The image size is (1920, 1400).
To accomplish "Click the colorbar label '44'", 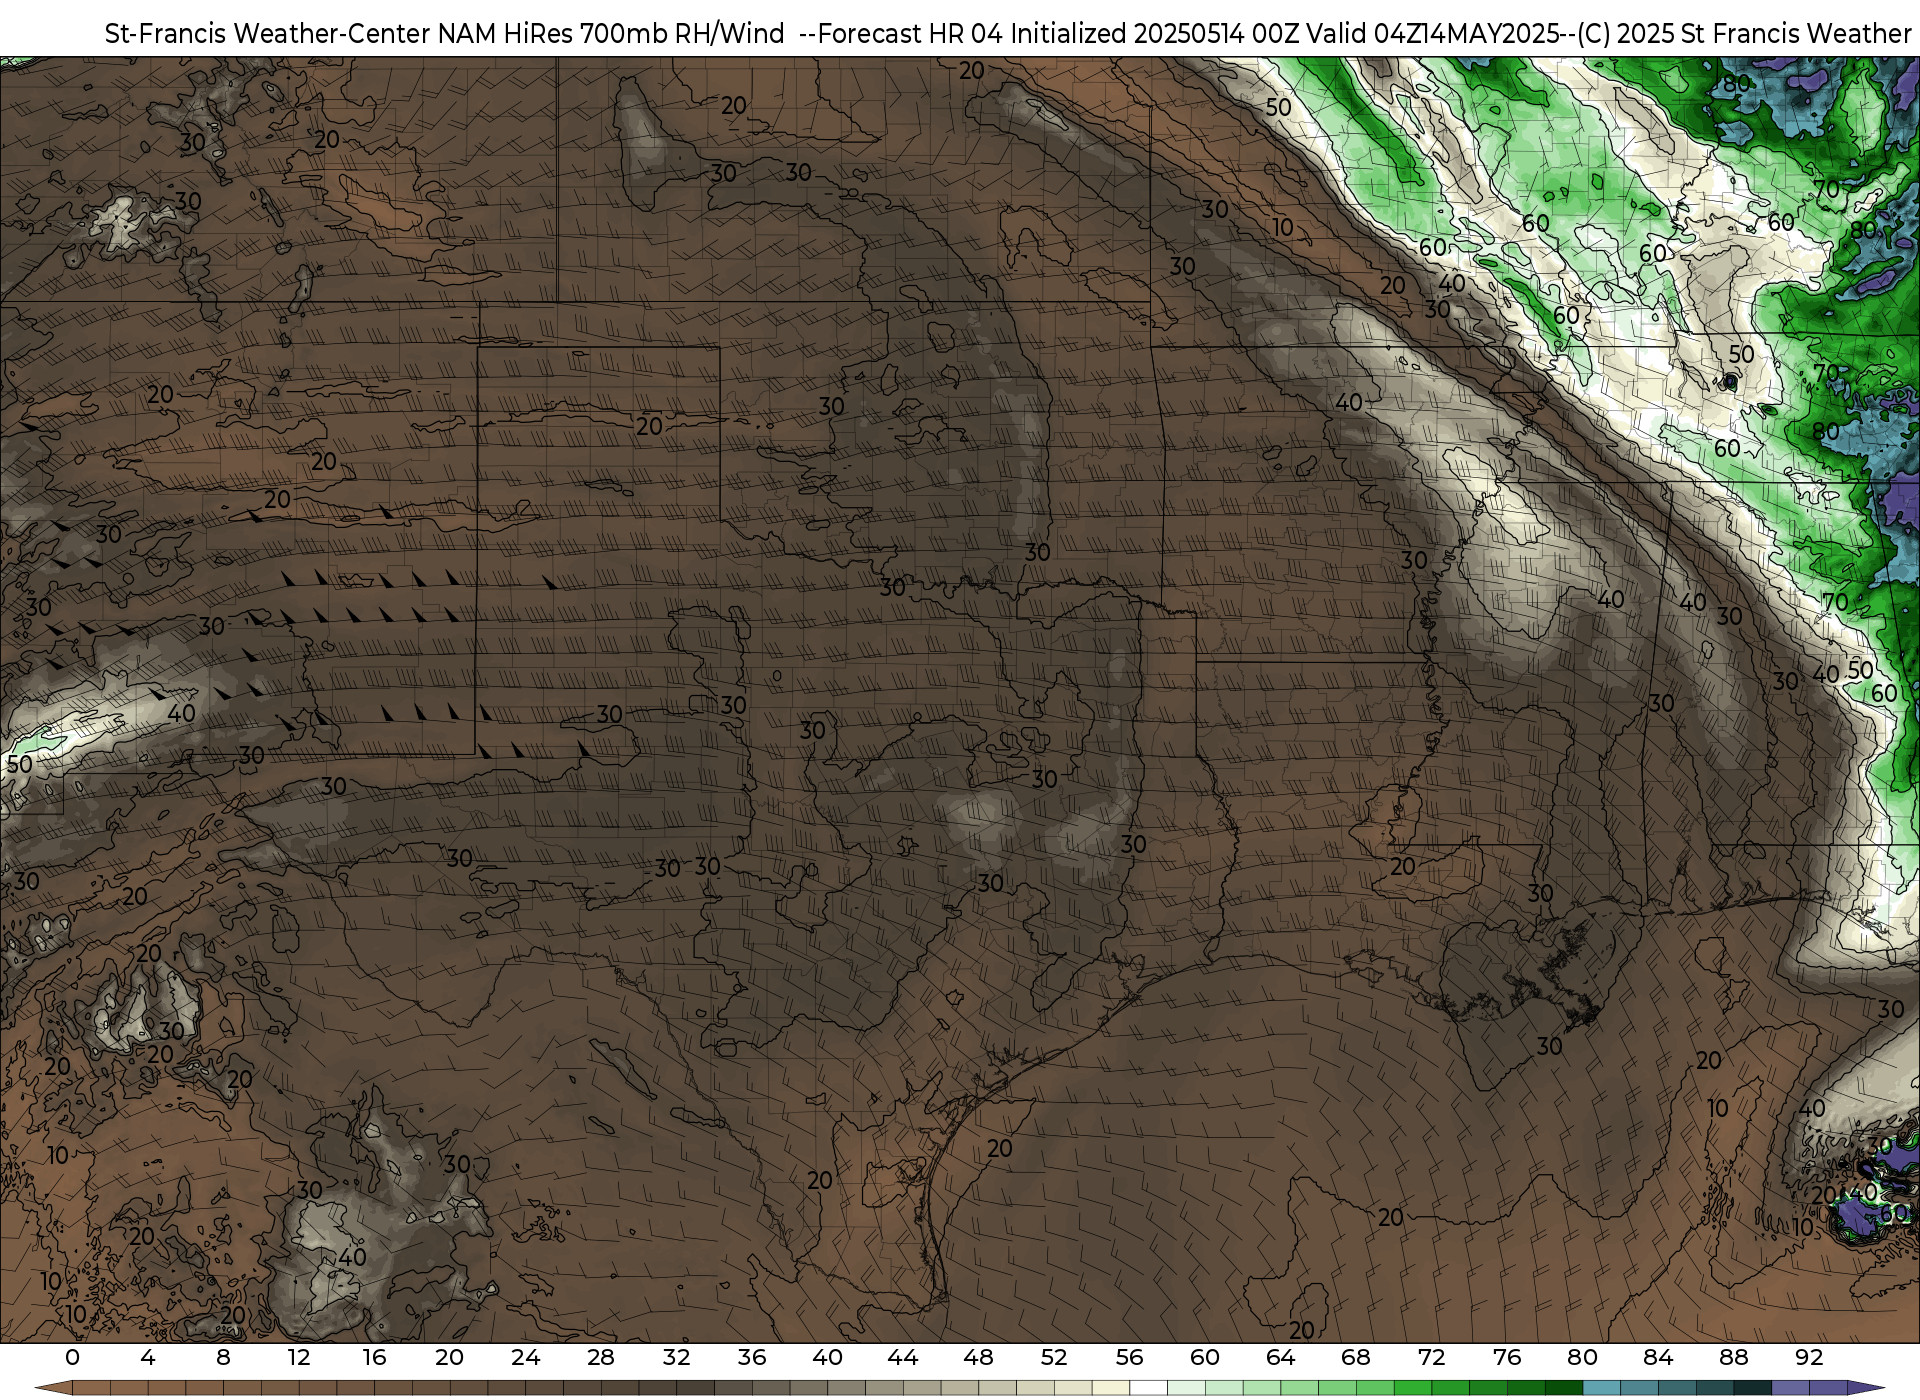I will [x=903, y=1357].
